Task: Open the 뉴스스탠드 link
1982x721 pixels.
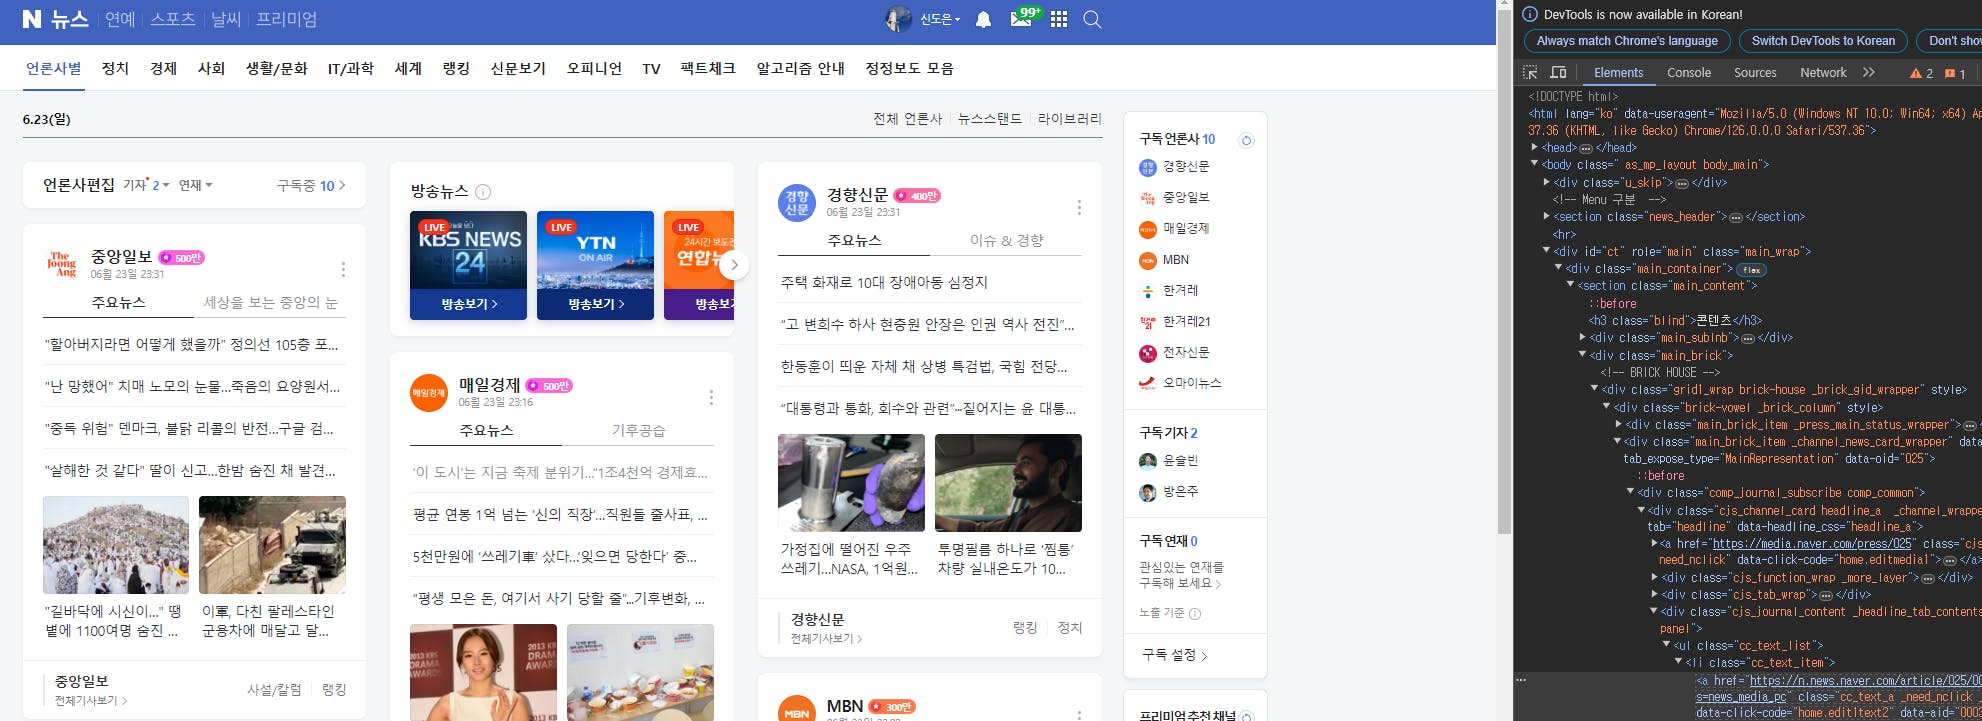Action: tap(990, 118)
